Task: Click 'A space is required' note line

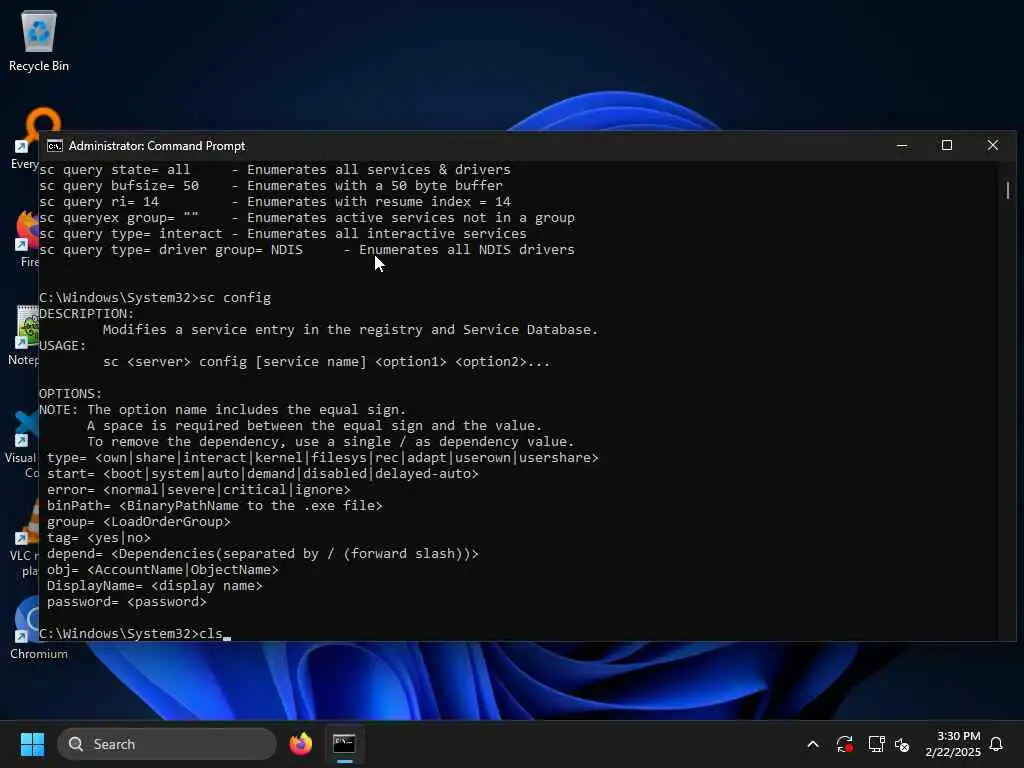Action: pos(315,426)
